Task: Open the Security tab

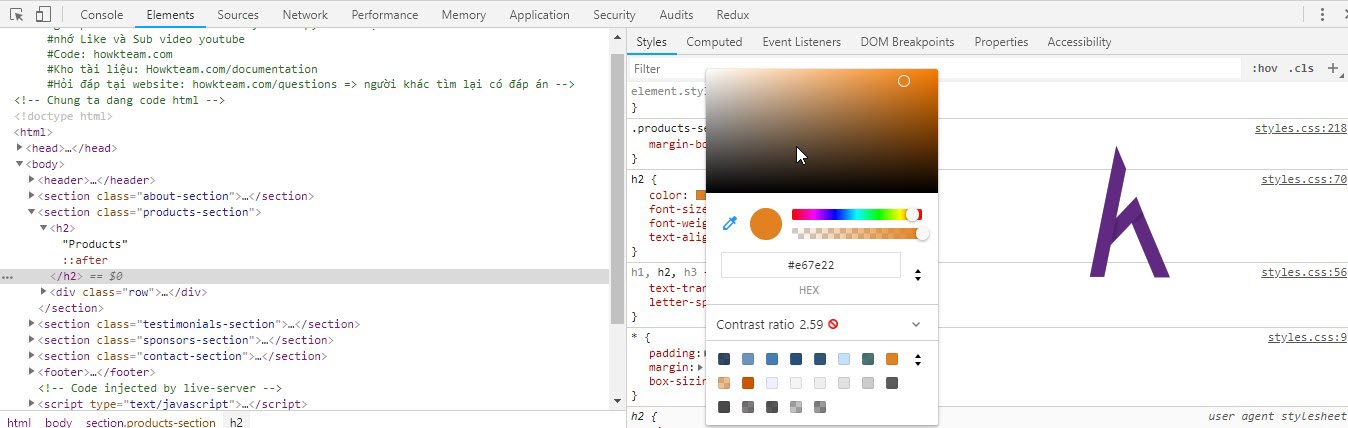Action: click(x=614, y=15)
